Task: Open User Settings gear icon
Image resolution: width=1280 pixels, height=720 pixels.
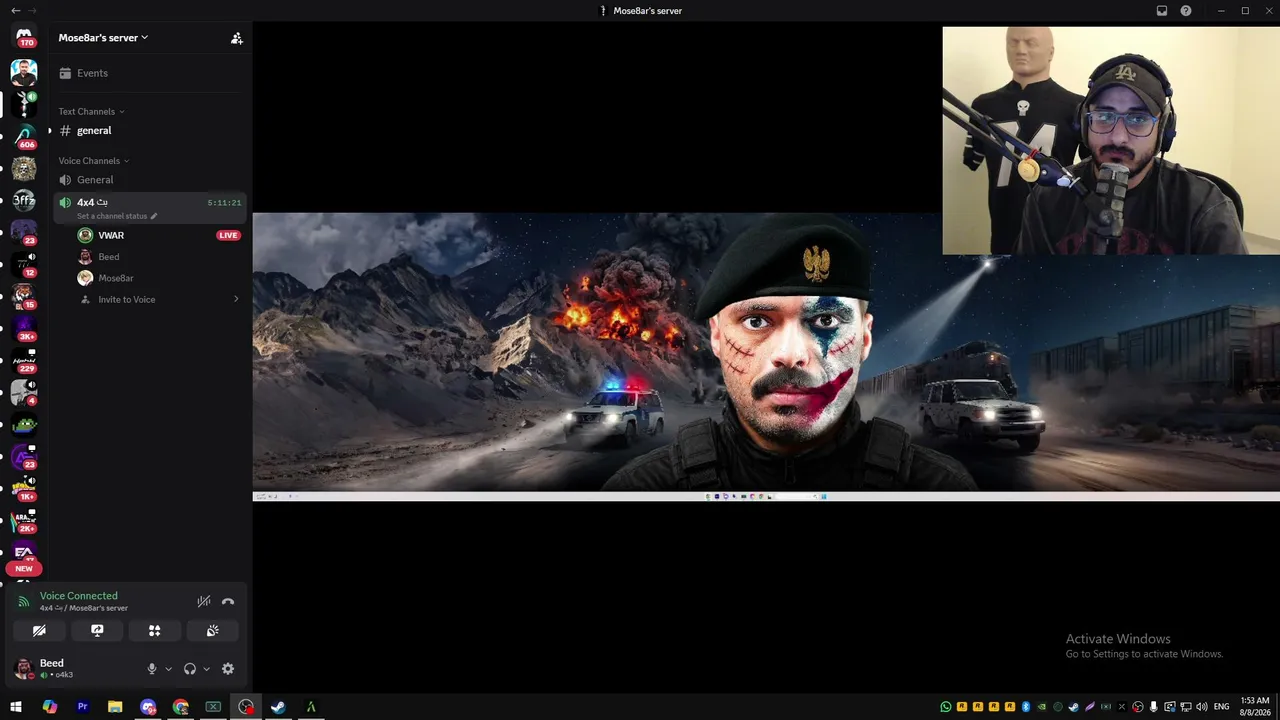Action: (228, 669)
